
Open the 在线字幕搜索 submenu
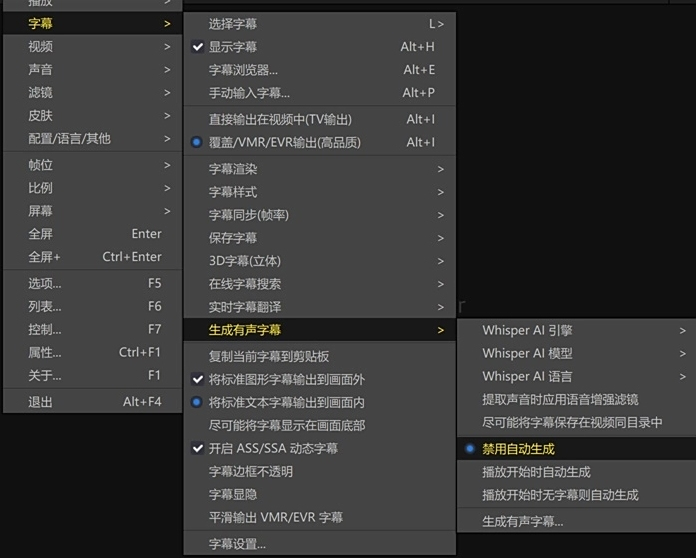coord(244,284)
